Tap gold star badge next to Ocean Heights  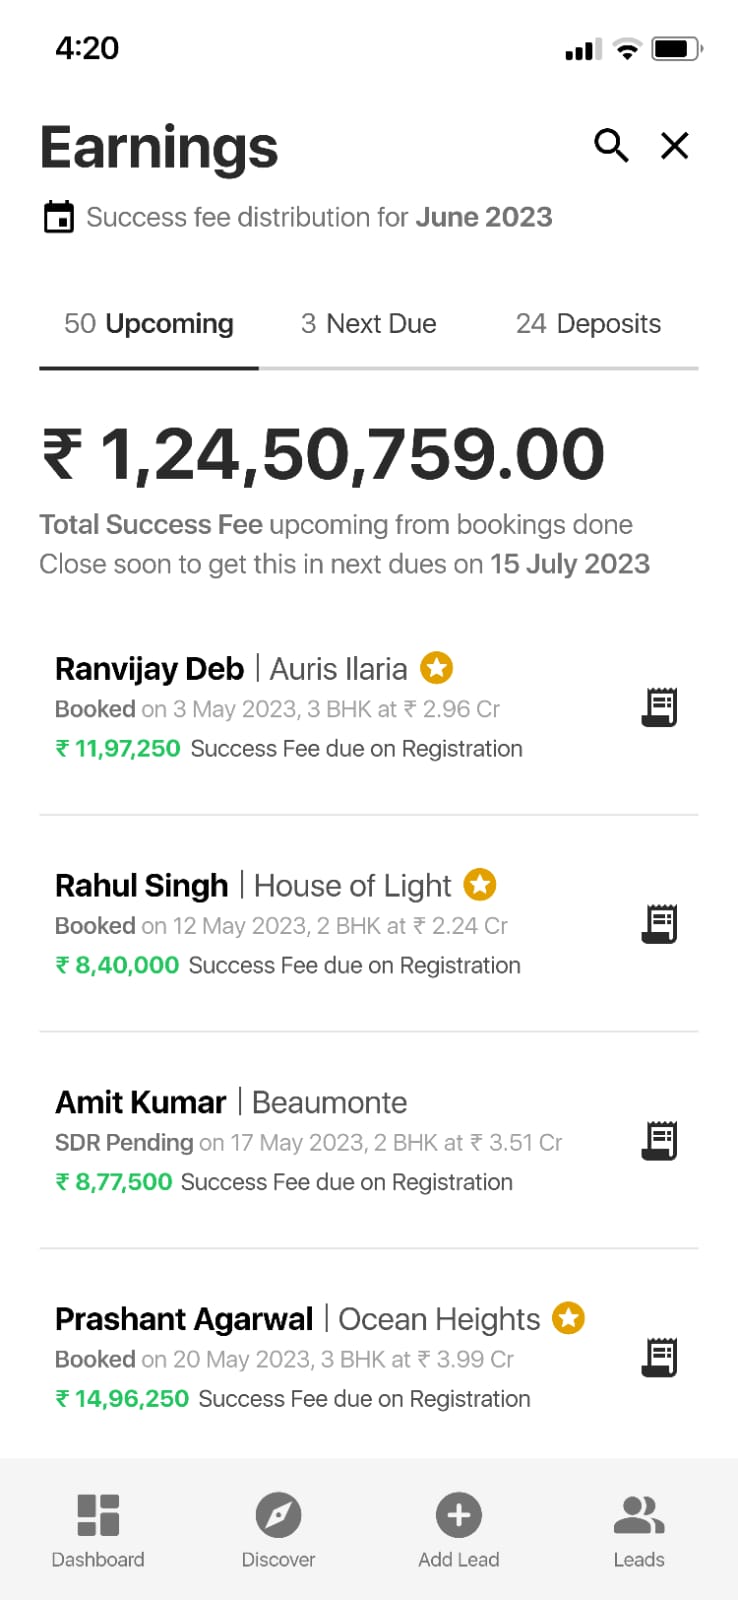[x=569, y=1318]
